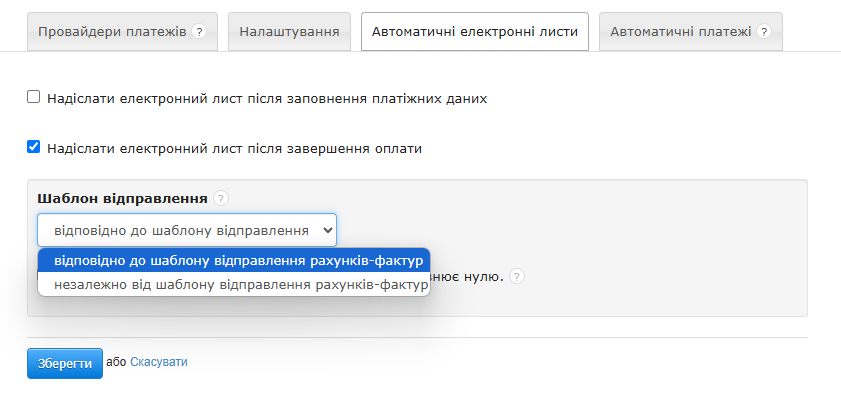Open help icon beside Провайдери платежів tab
841x407 pixels.
[198, 32]
